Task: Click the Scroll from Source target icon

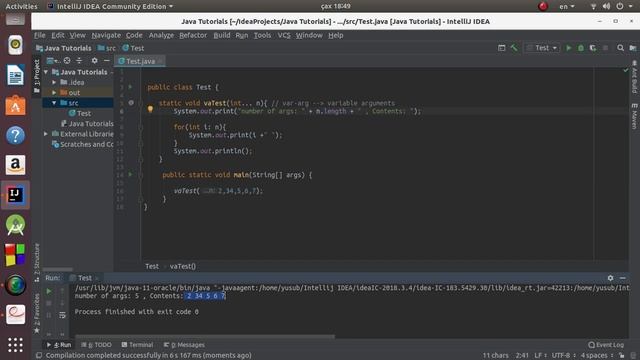Action: [x=67, y=61]
